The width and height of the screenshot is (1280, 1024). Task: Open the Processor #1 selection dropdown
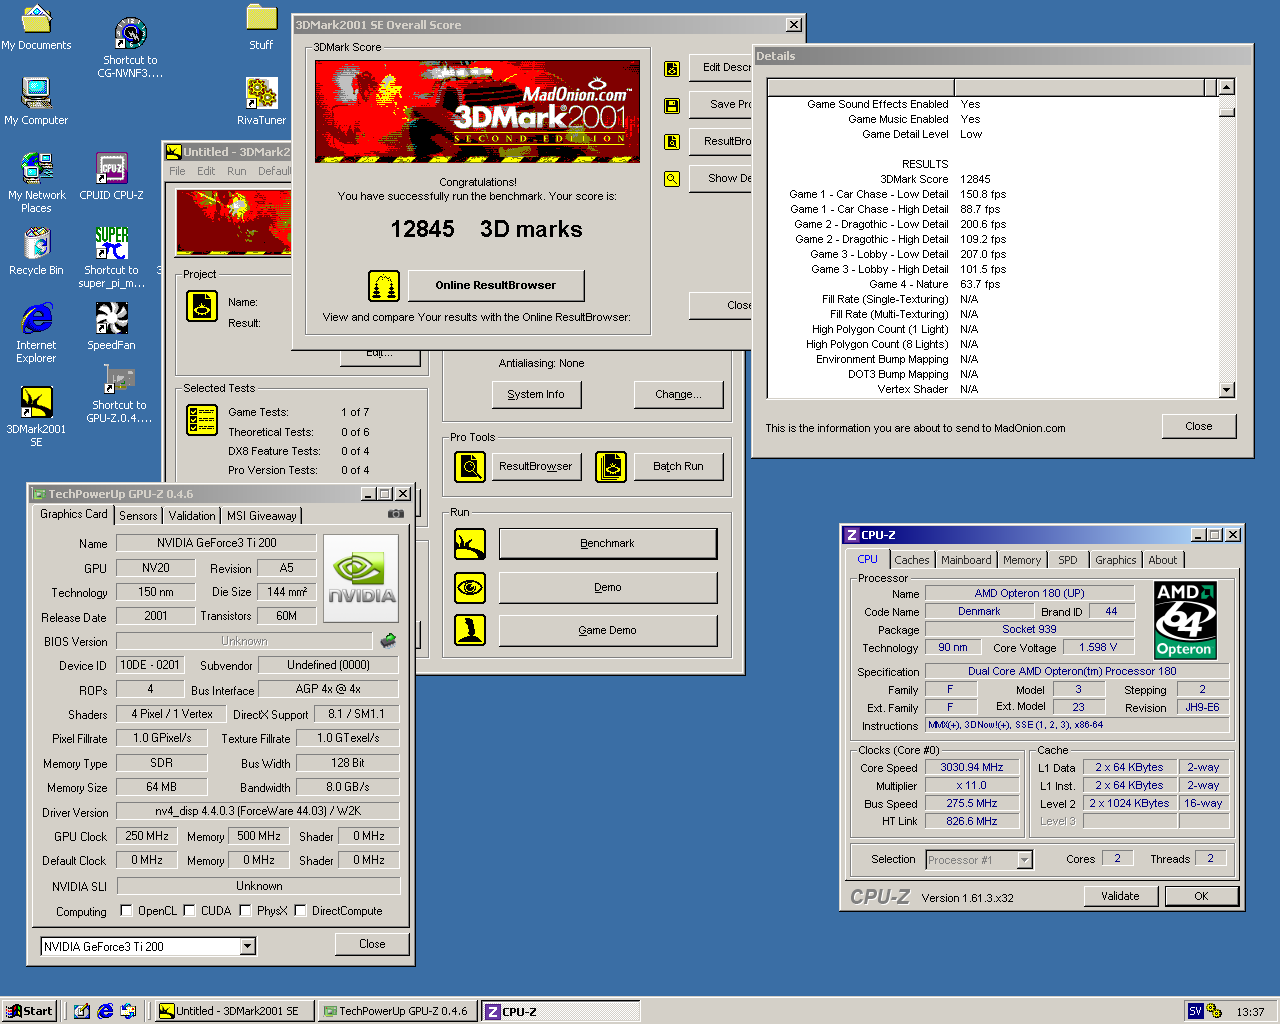[x=1024, y=860]
